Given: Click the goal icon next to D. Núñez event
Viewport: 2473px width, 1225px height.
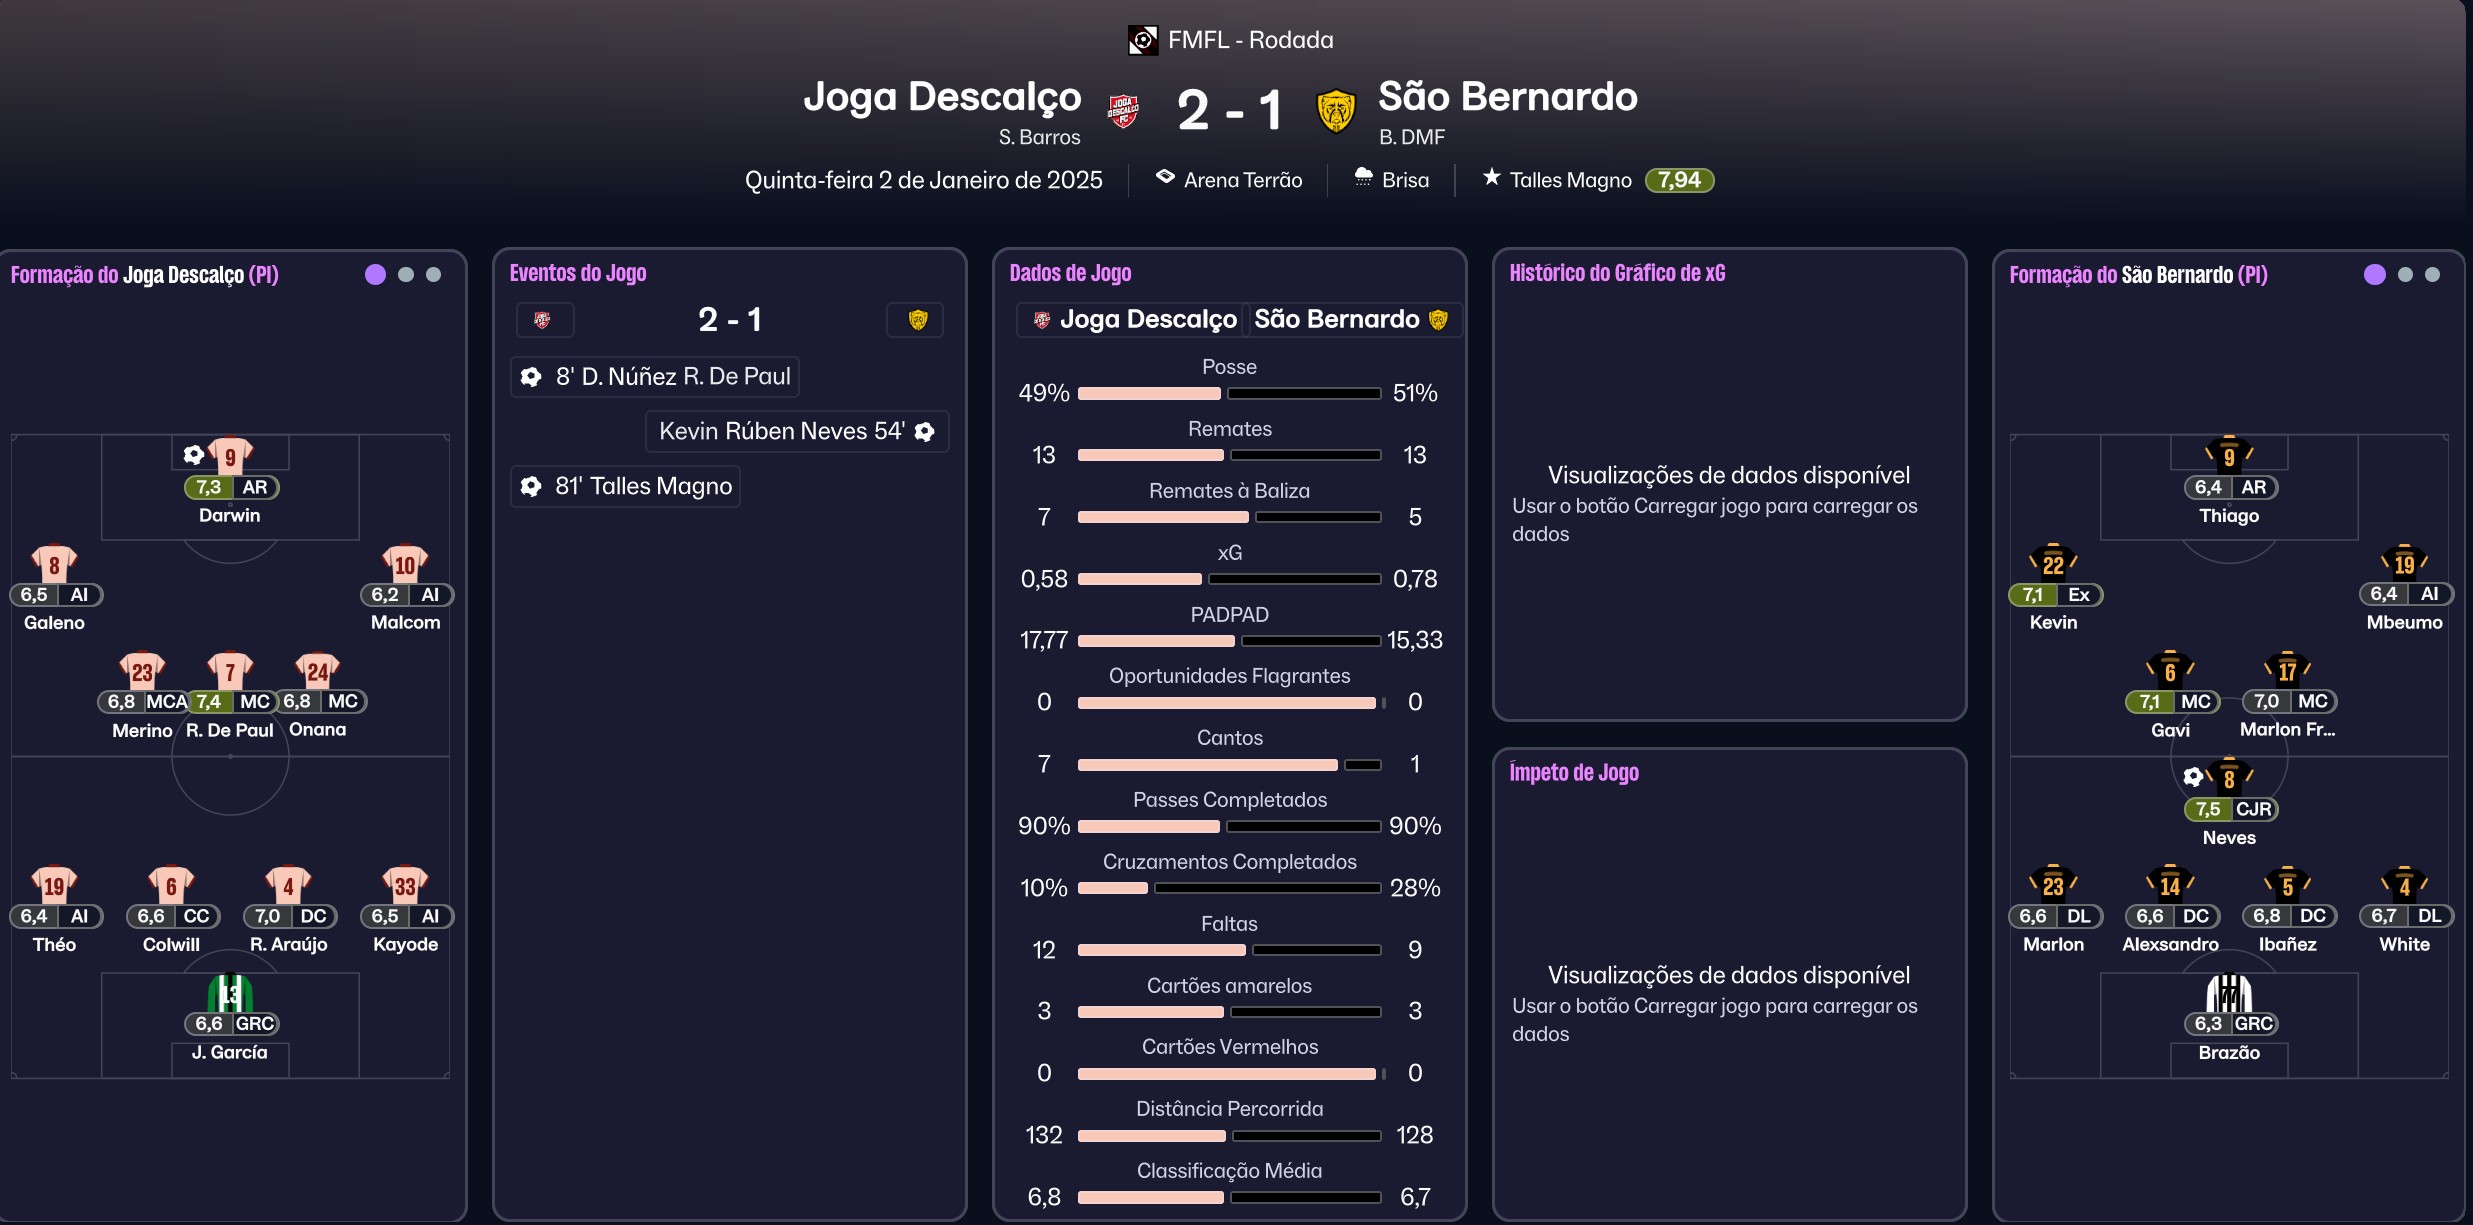Looking at the screenshot, I should 531,376.
